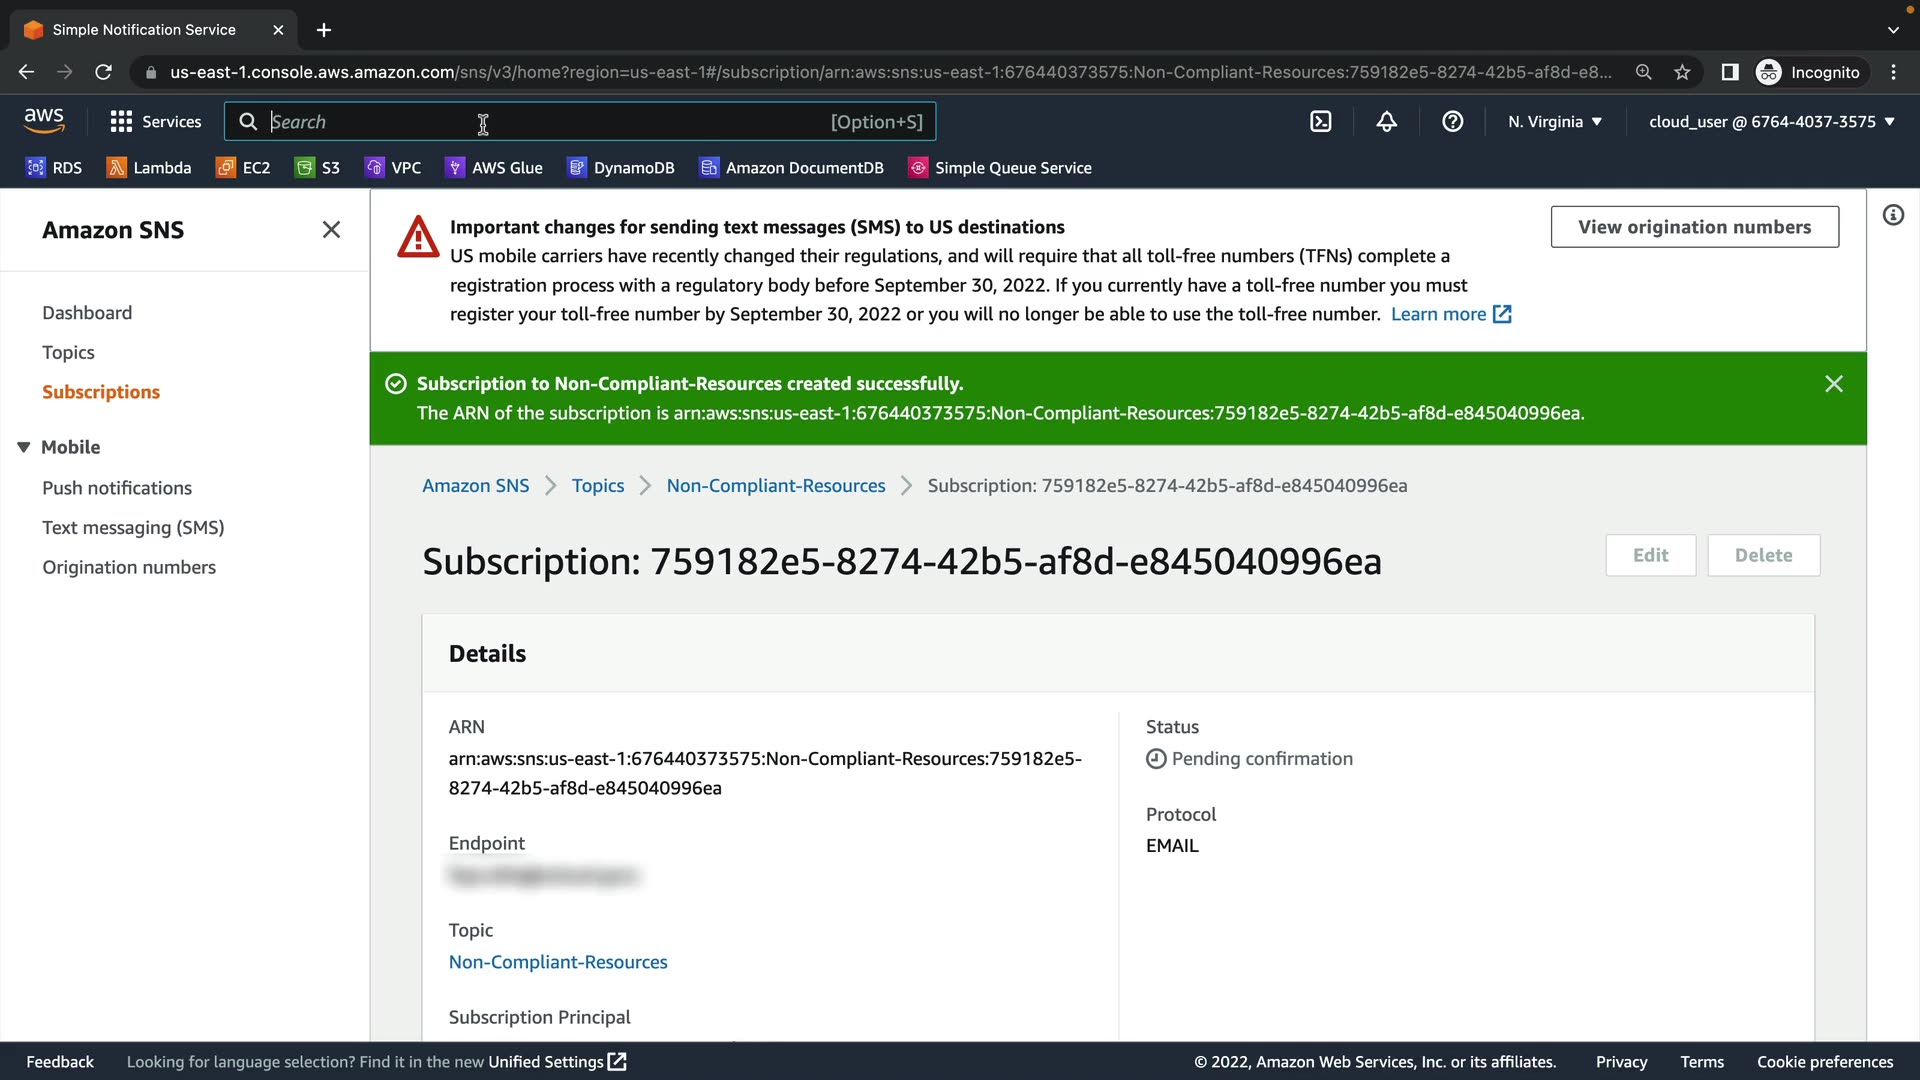Expand the cloud_user account menu
The height and width of the screenshot is (1080, 1920).
point(1771,122)
